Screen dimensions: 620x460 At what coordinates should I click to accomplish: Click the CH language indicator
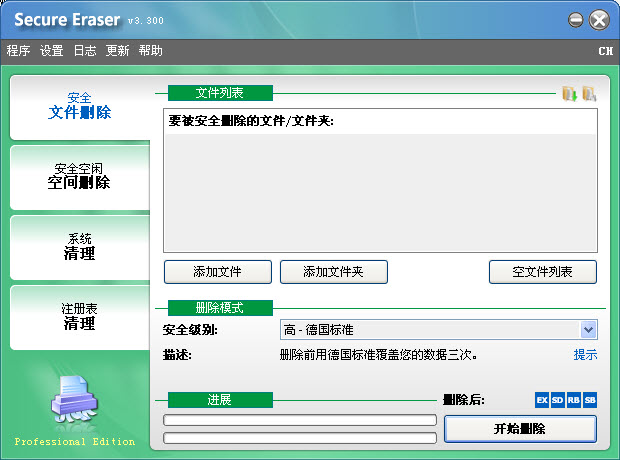(605, 51)
